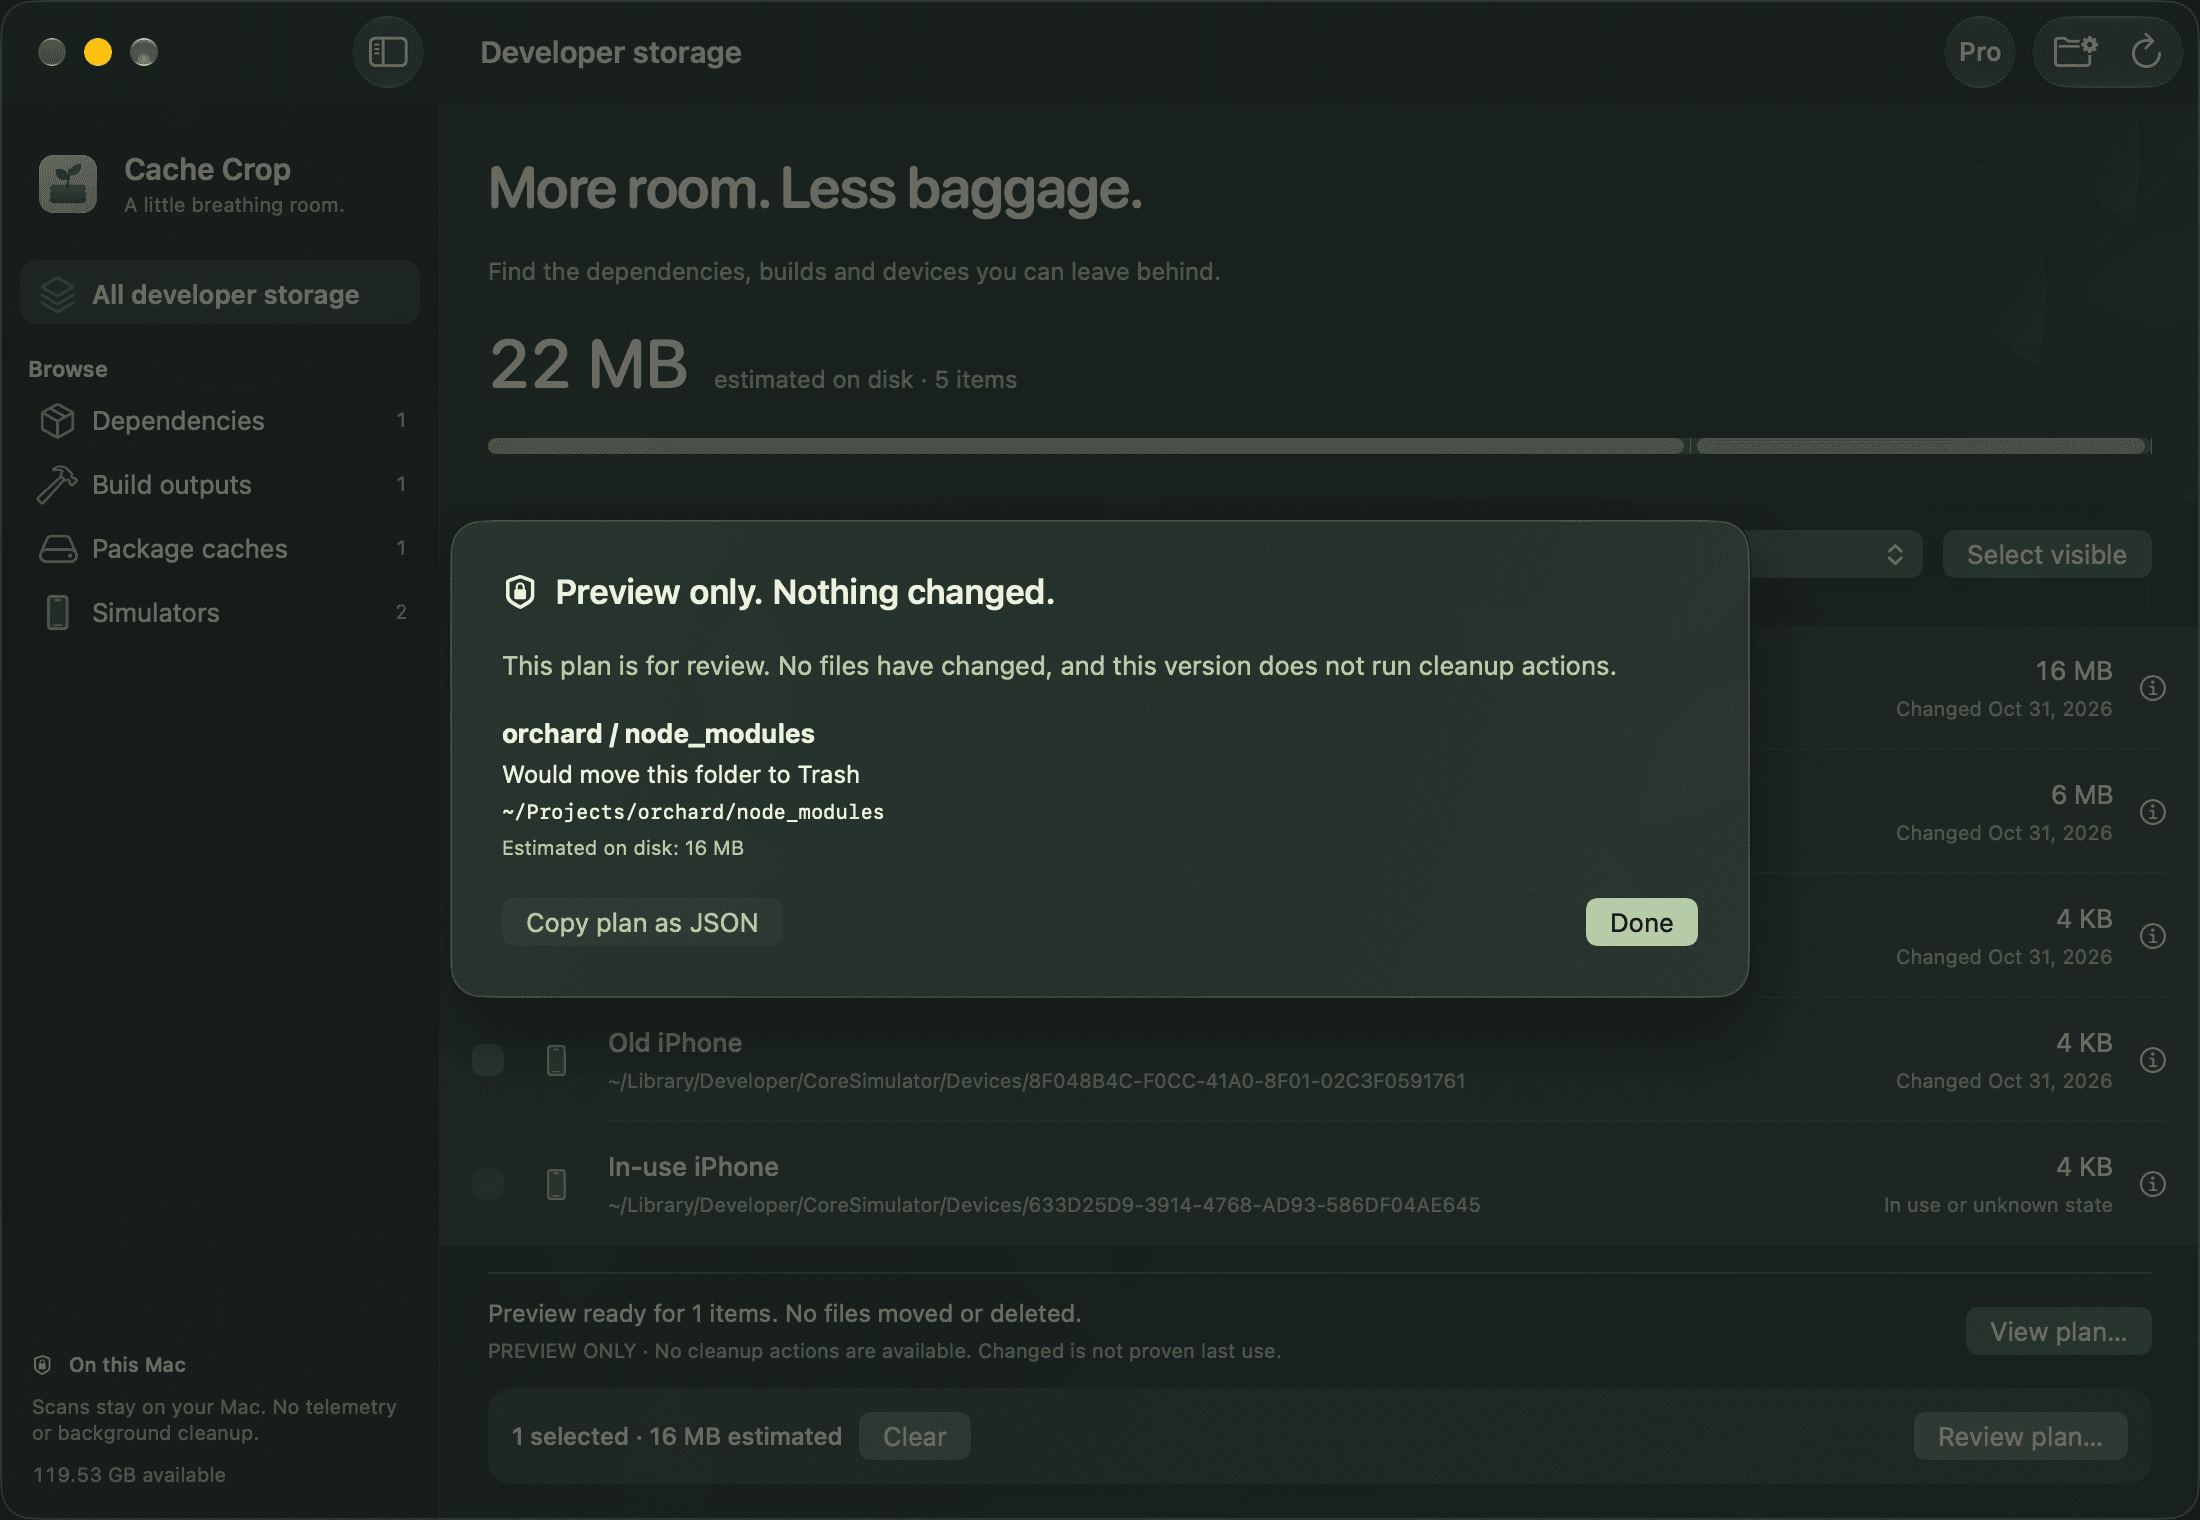This screenshot has width=2200, height=1520.
Task: Click the In-use iPhone device icon
Action: [557, 1184]
